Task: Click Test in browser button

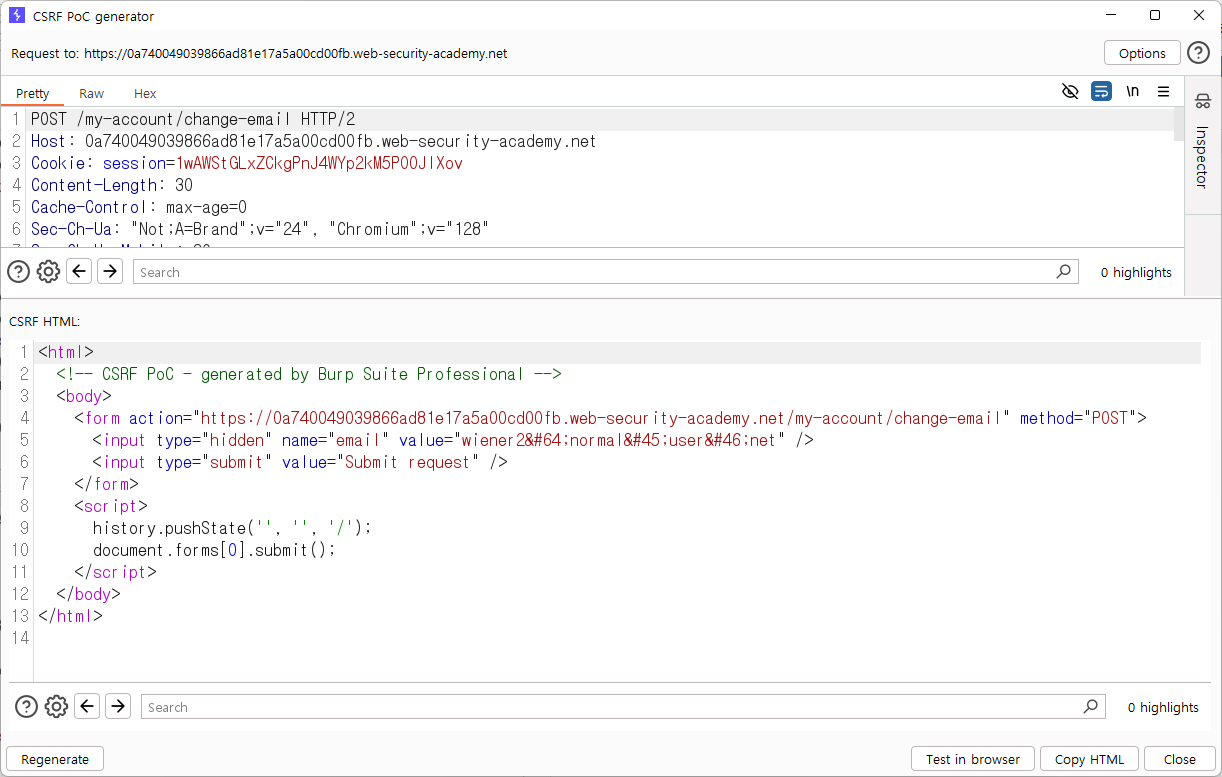Action: tap(973, 759)
